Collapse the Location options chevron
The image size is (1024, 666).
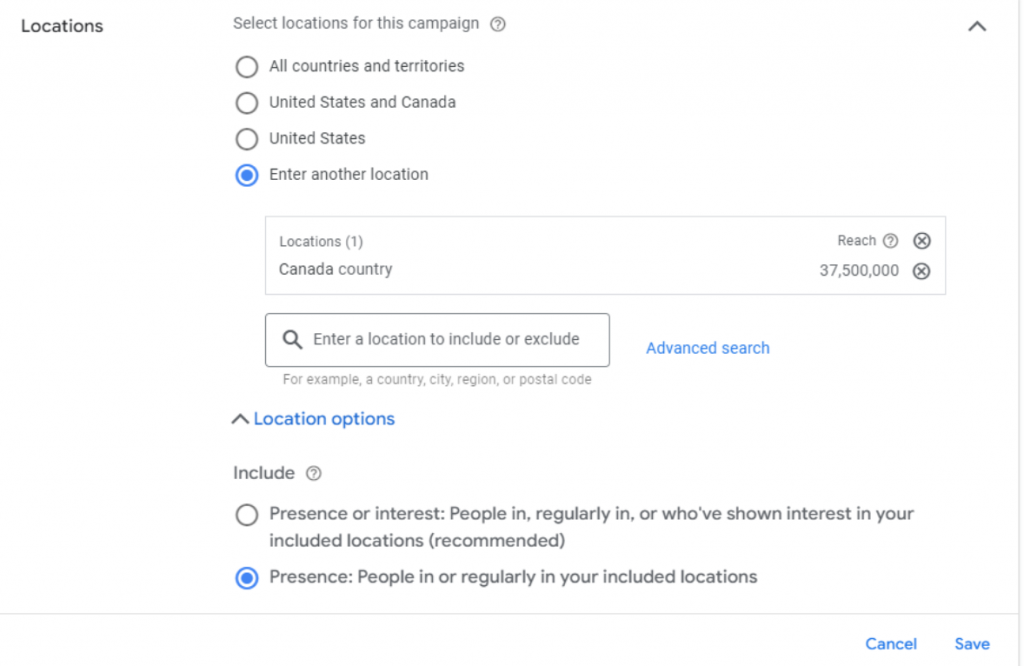click(240, 420)
